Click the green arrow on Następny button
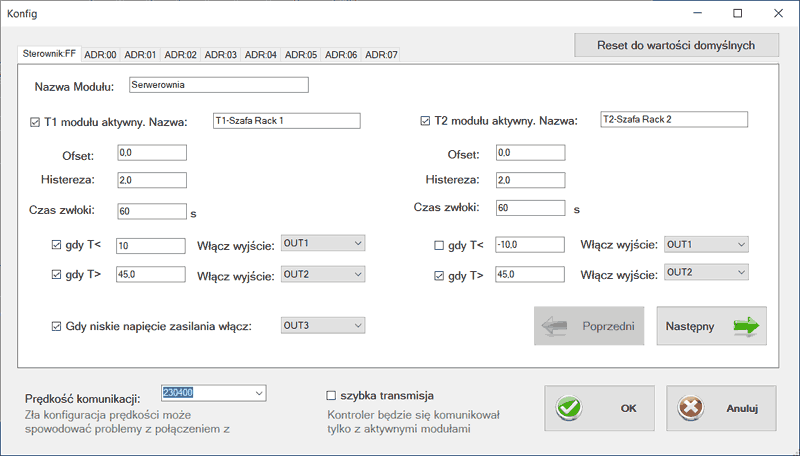800x456 pixels. 745,326
